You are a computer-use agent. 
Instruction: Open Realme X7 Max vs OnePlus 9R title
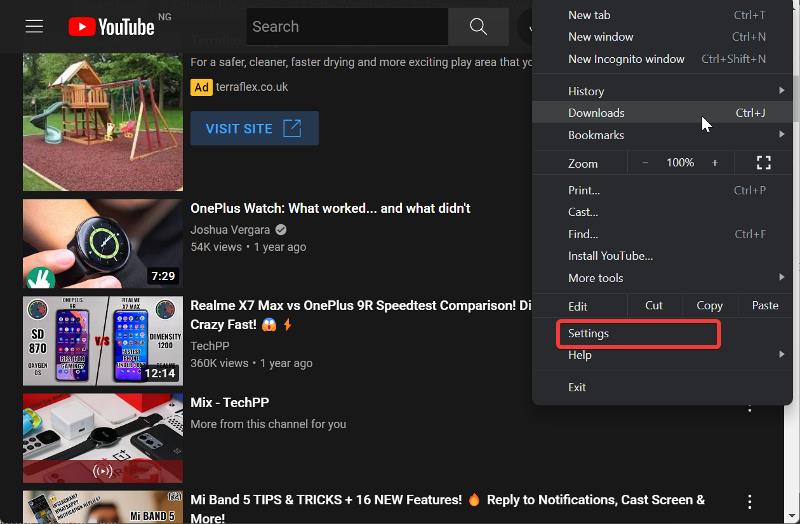click(x=361, y=315)
